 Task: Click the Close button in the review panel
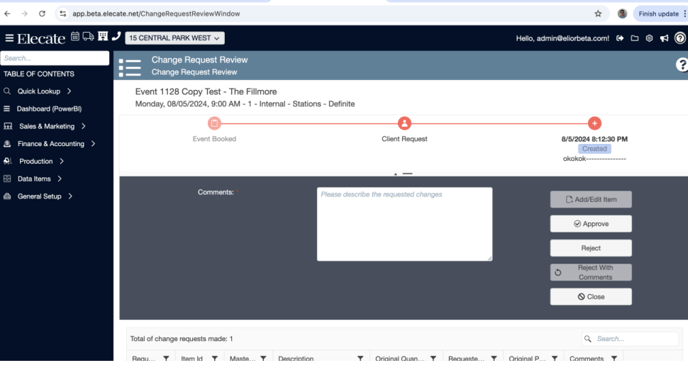pos(591,296)
